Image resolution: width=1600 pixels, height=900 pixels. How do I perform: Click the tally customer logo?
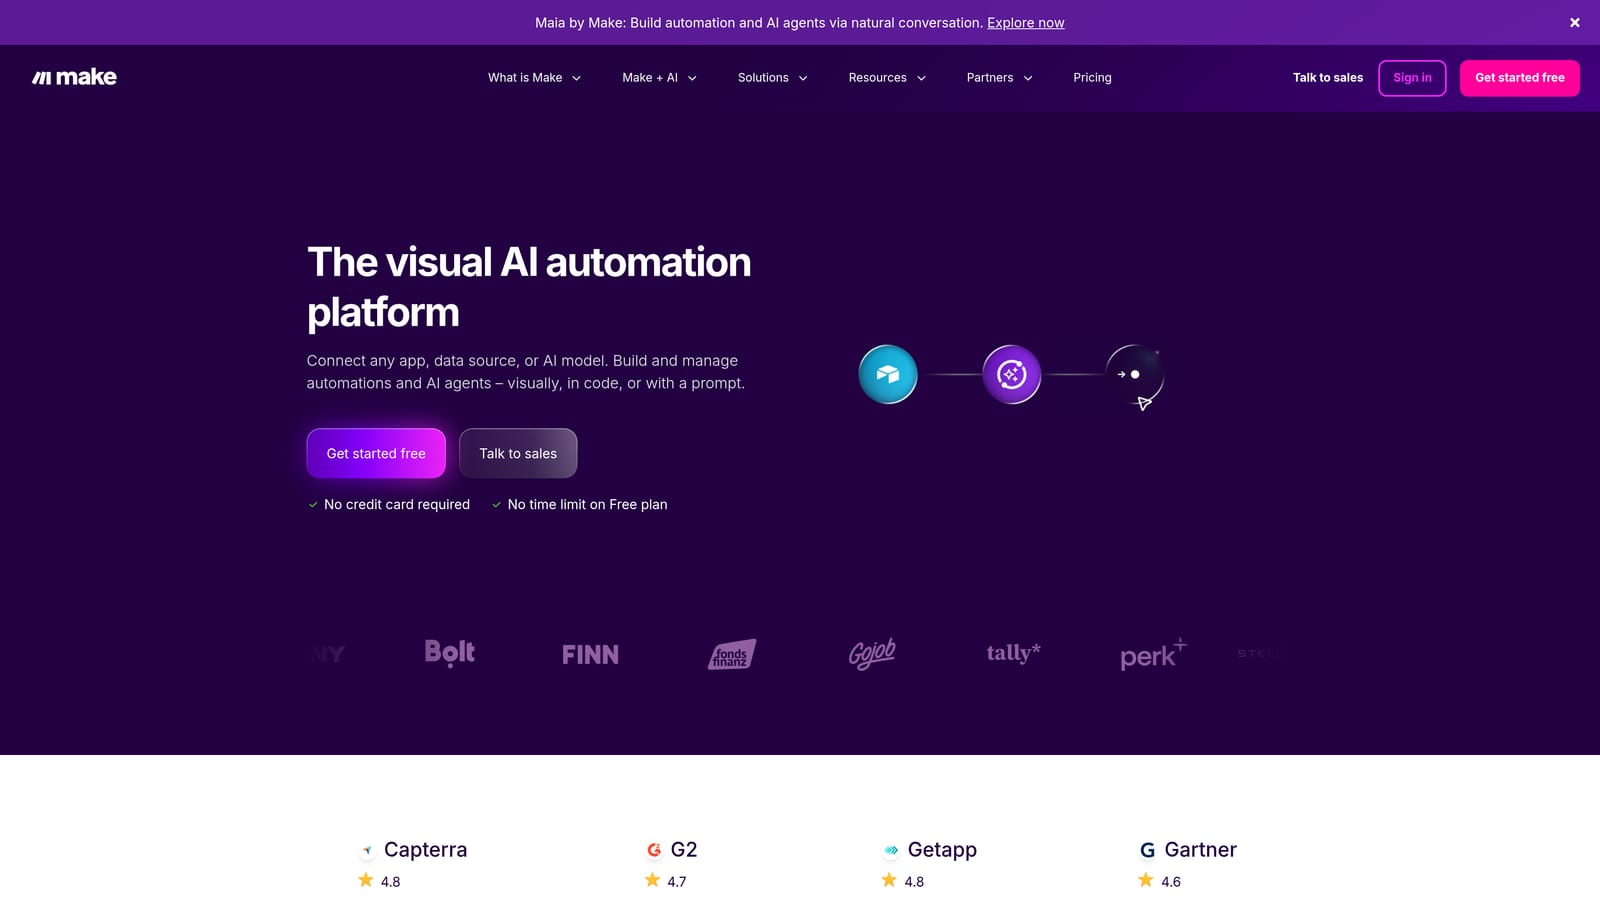[x=1013, y=653]
